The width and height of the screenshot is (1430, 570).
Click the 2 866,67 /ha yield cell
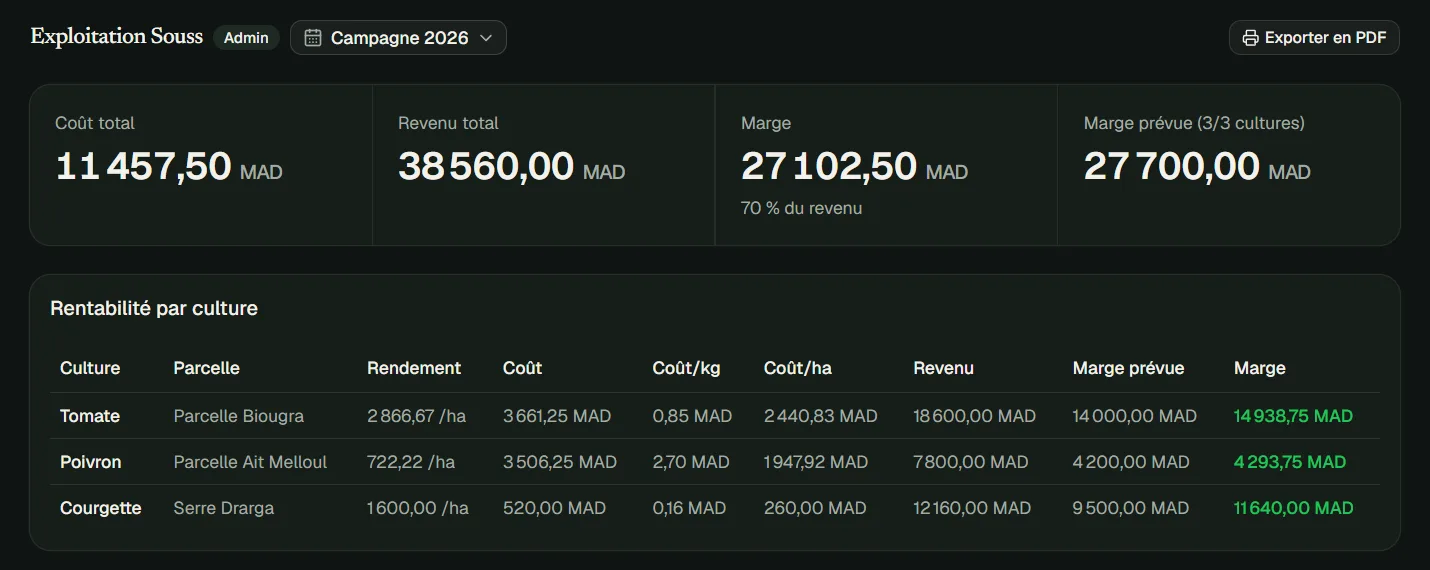coord(416,416)
